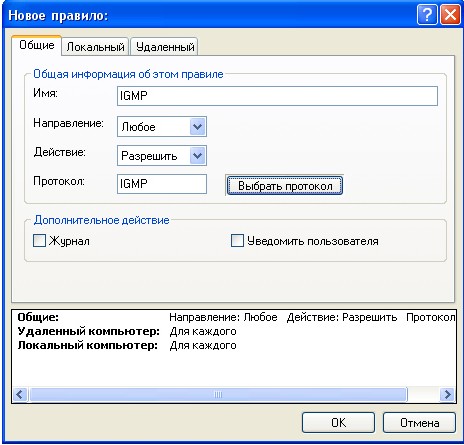Click the Отмена button
This screenshot has width=464, height=445.
(x=419, y=423)
